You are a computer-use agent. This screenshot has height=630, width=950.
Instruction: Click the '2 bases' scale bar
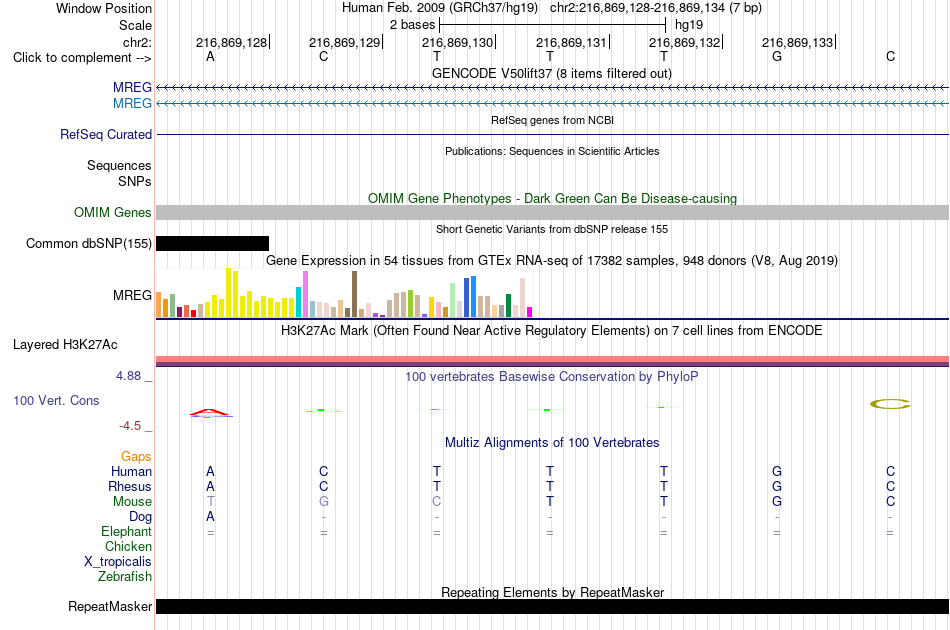[x=552, y=25]
